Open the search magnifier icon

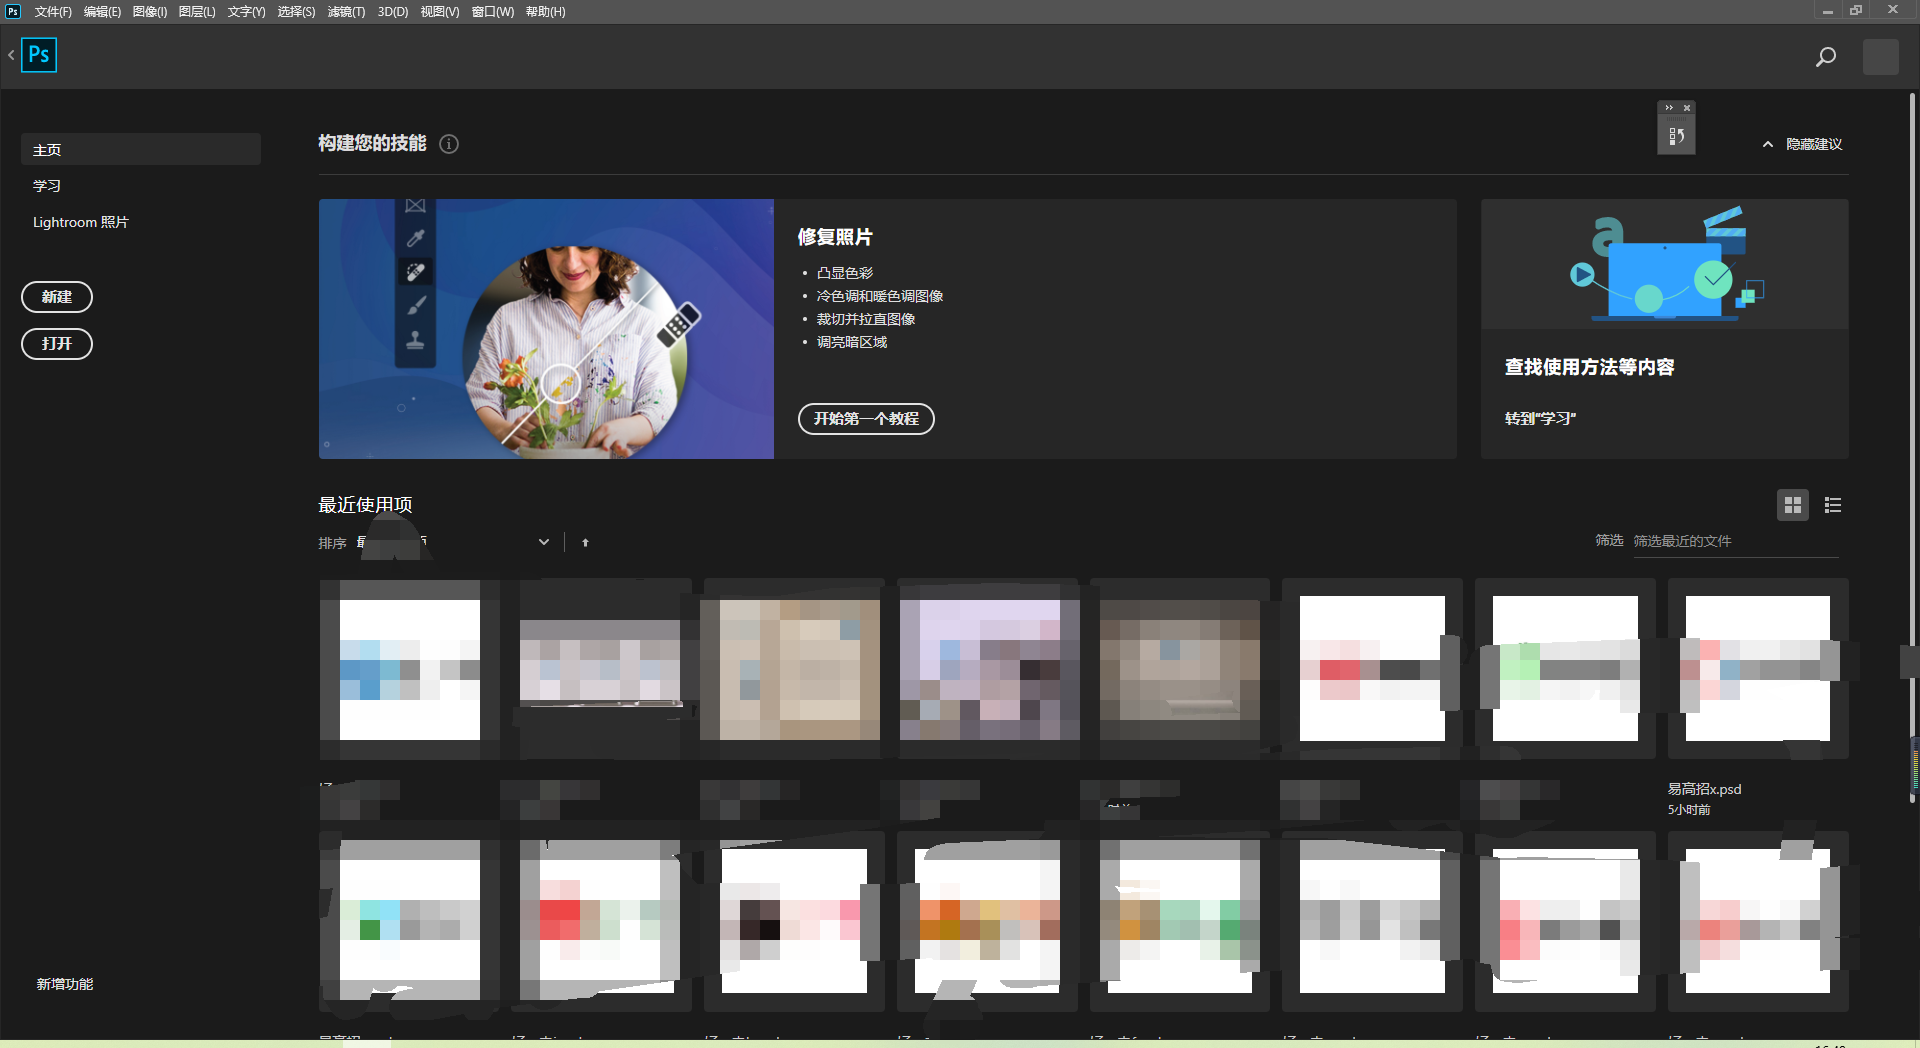click(x=1826, y=57)
